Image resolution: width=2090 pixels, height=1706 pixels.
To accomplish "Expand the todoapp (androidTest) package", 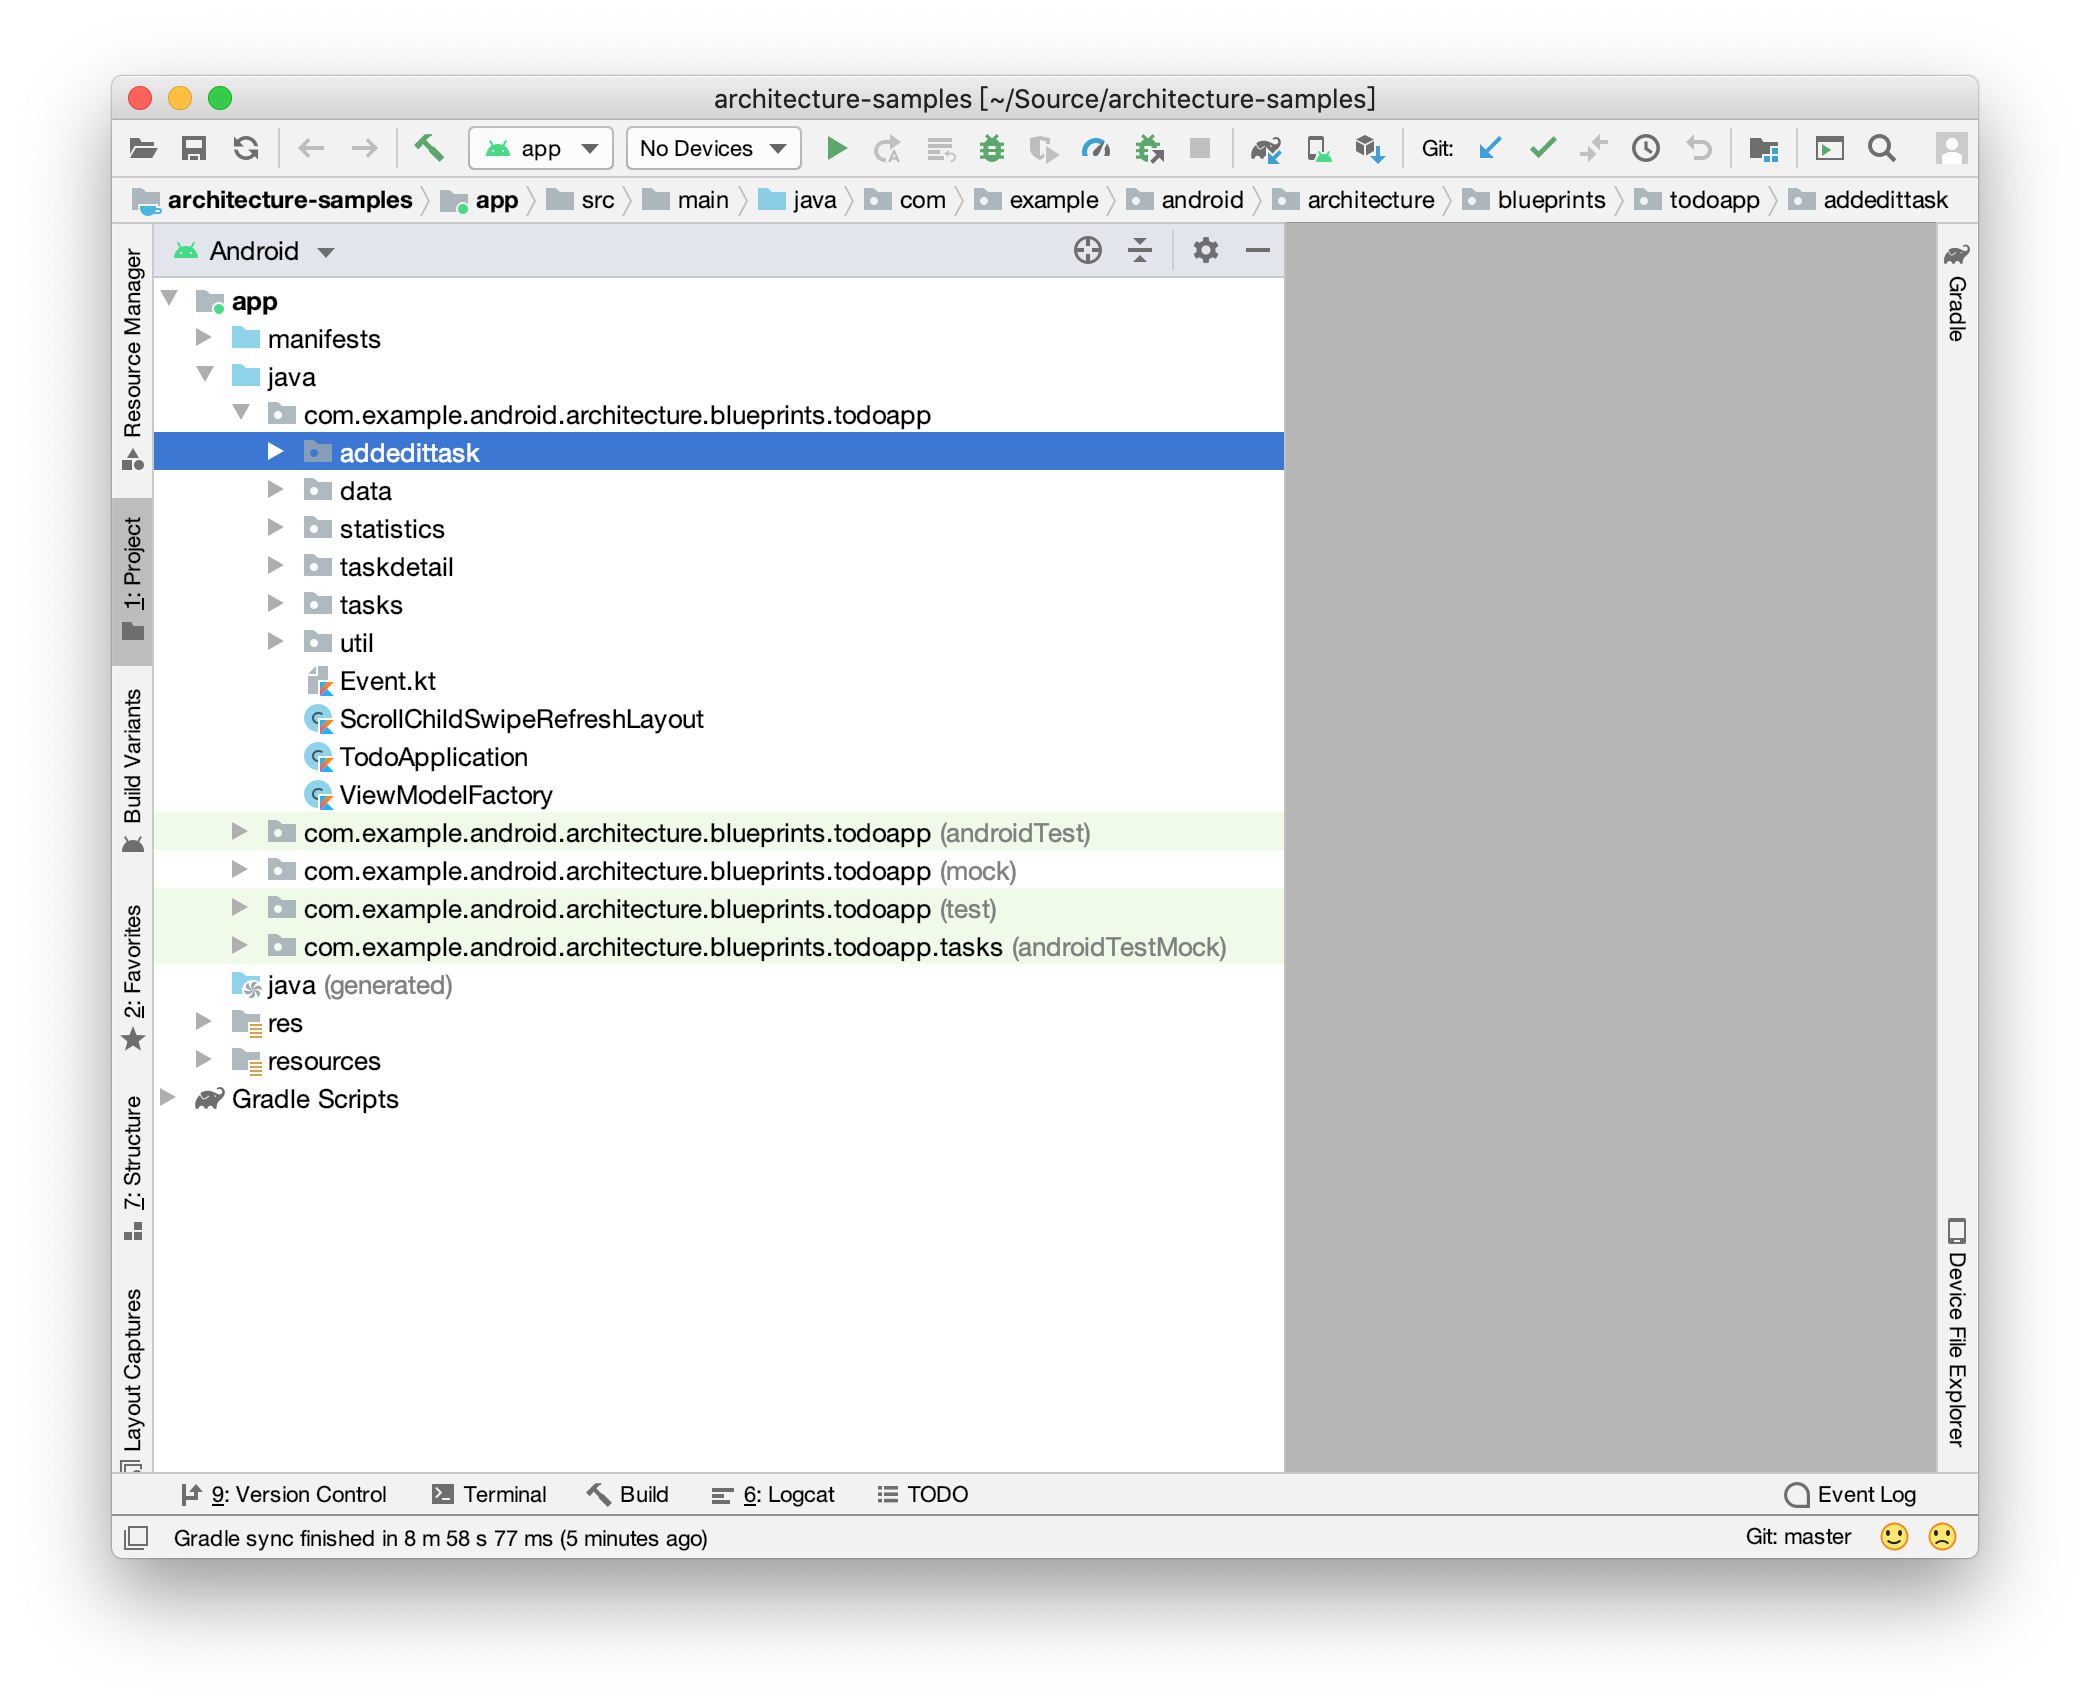I will point(240,832).
